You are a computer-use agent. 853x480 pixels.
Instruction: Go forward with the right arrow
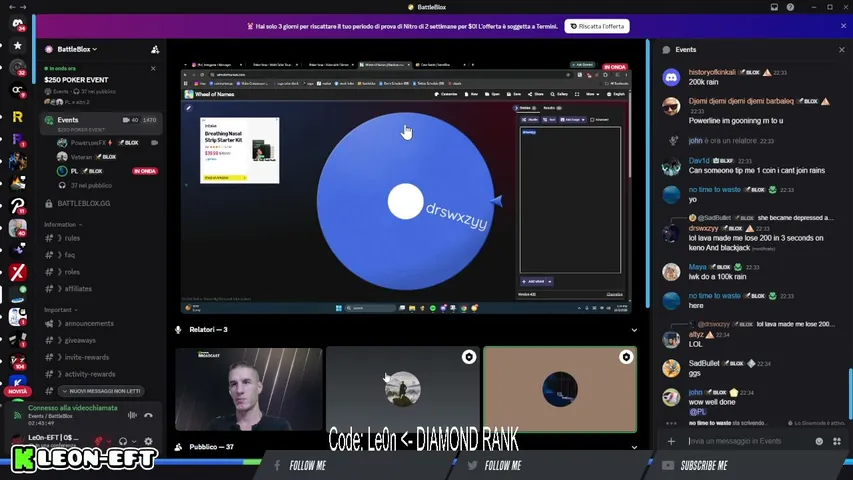pyautogui.click(x=23, y=7)
